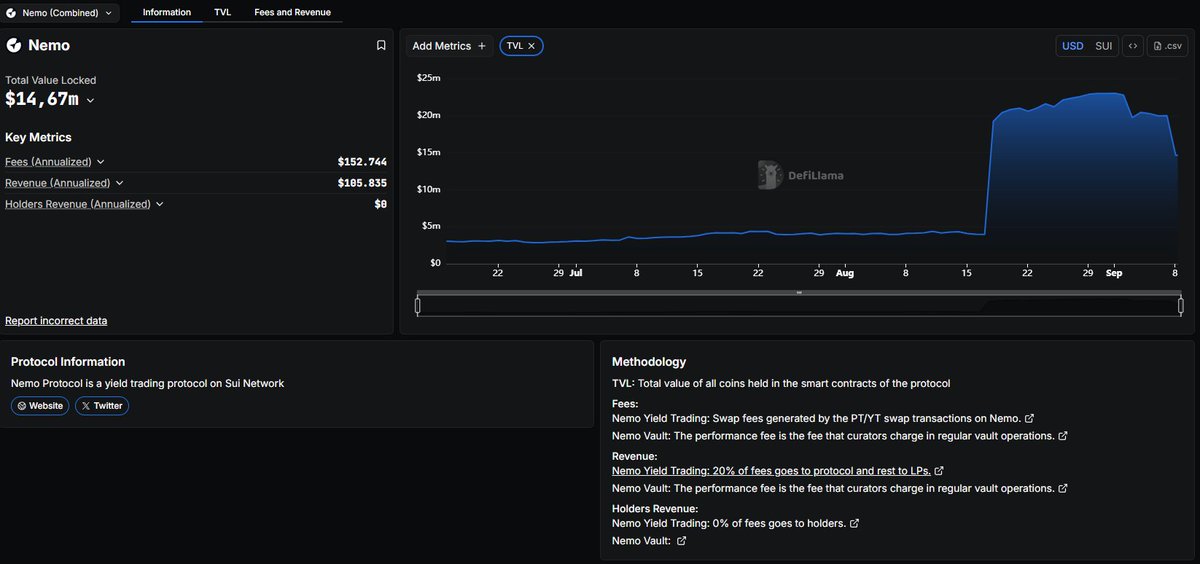
Task: Bookmark the Nemo protocol
Action: 381,45
